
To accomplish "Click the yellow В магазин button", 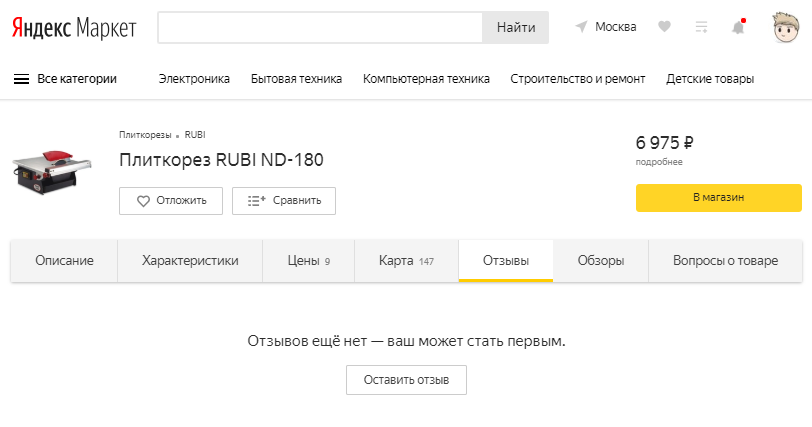I will [719, 198].
